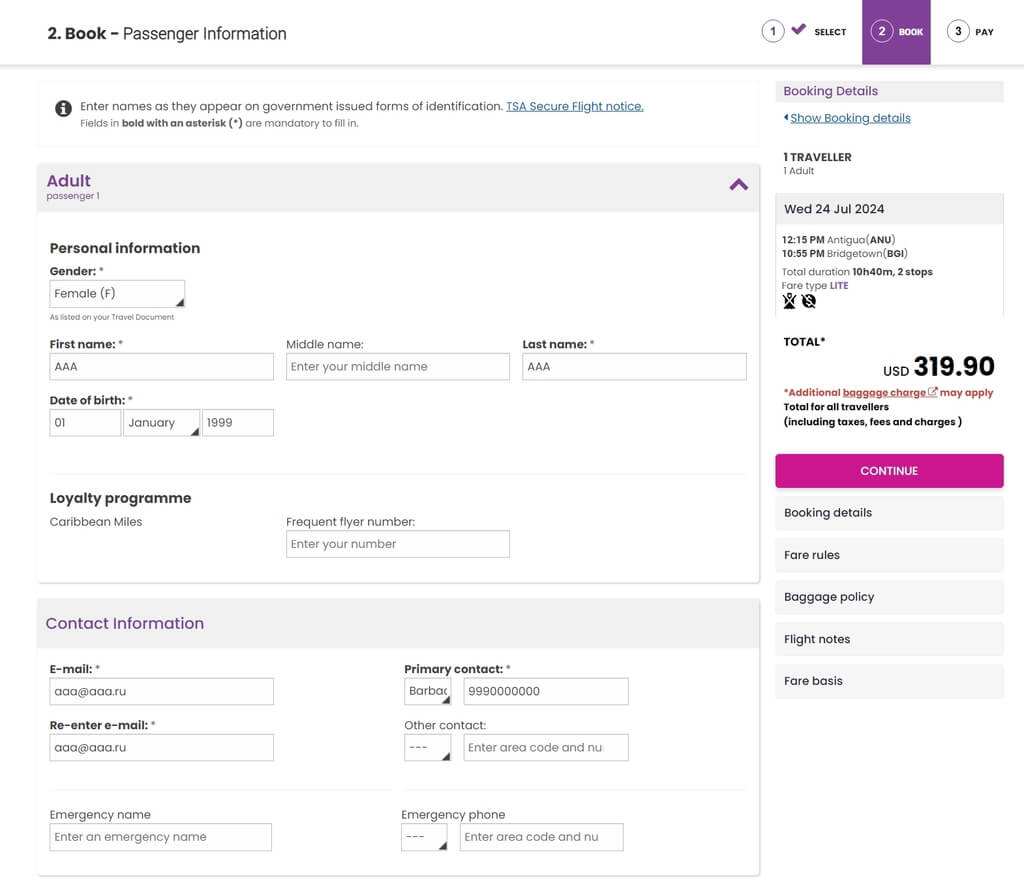This screenshot has width=1024, height=891.
Task: Click the birth day field showing 01
Action: tap(86, 423)
